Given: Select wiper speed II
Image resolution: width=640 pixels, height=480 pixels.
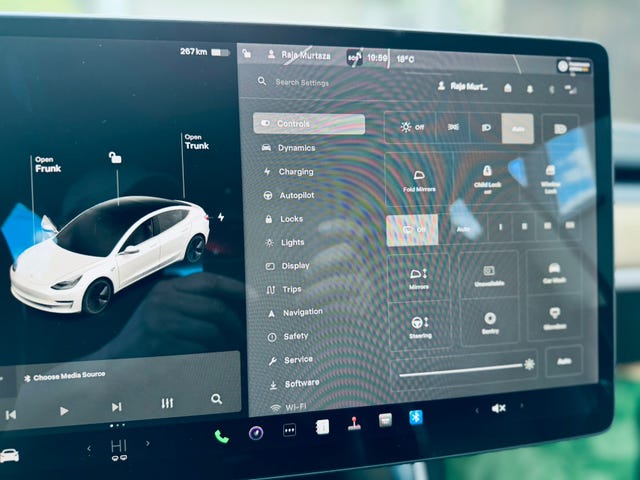Looking at the screenshot, I should click(524, 227).
